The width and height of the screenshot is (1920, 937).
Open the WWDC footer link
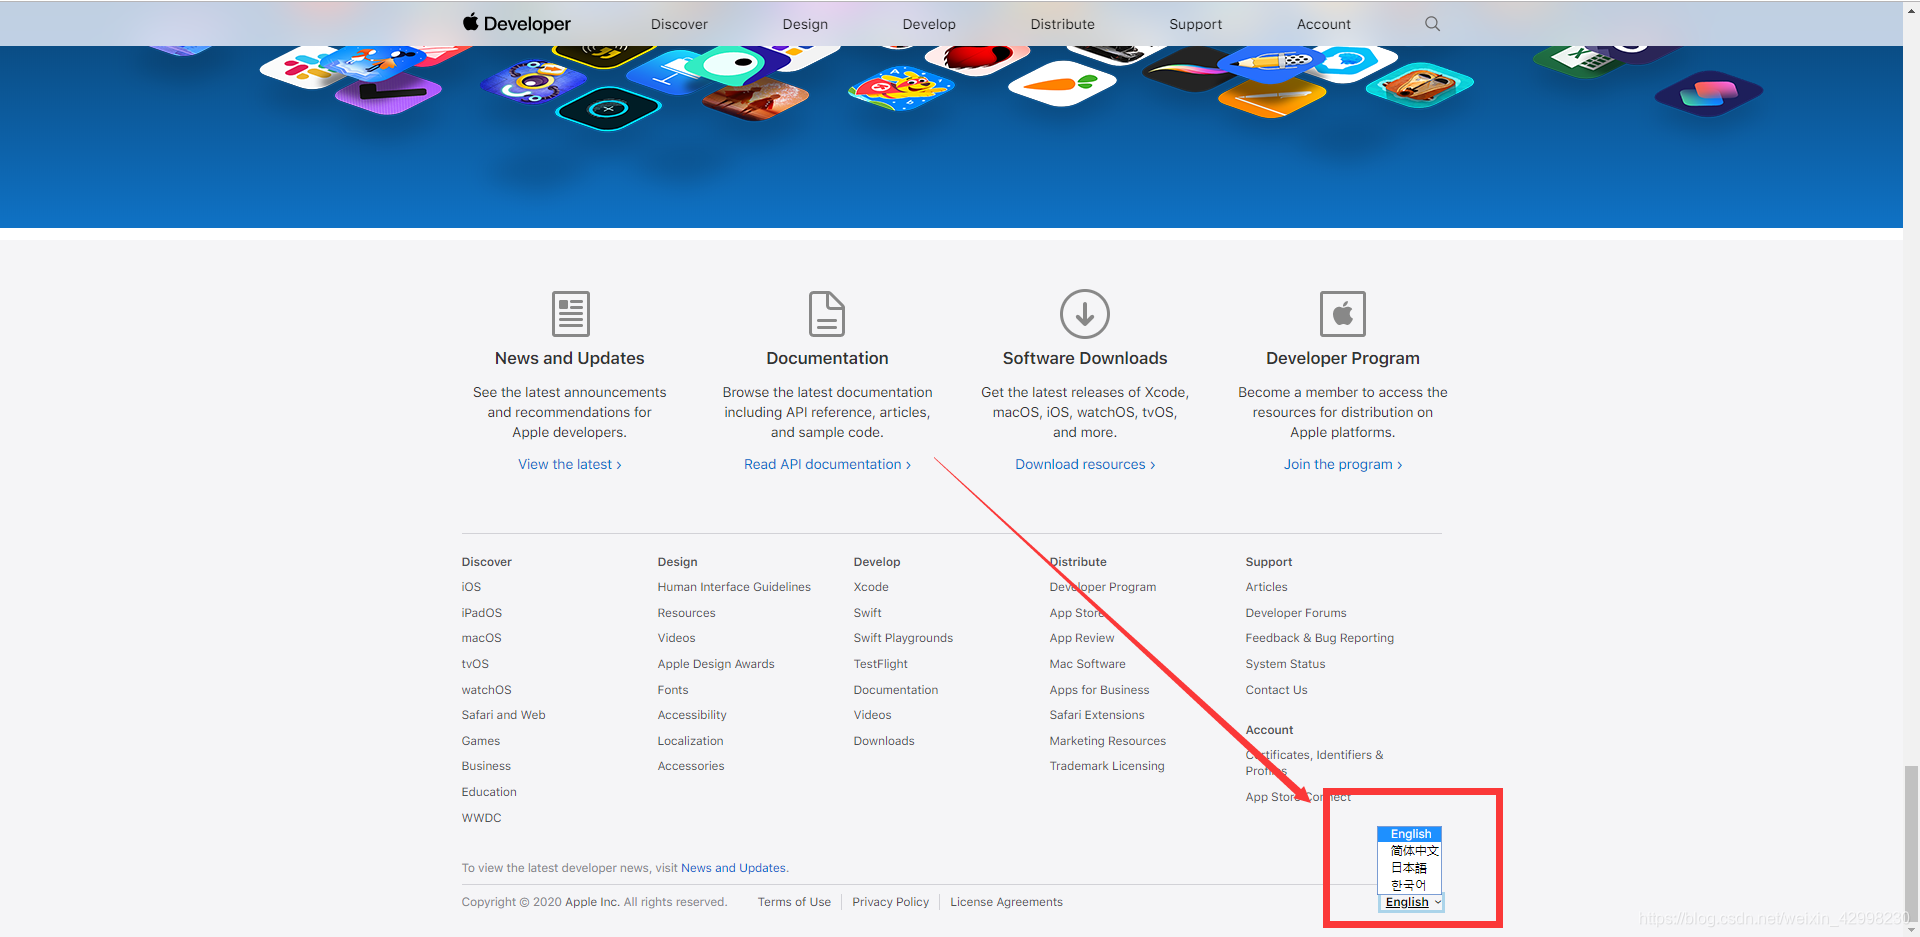pyautogui.click(x=481, y=818)
